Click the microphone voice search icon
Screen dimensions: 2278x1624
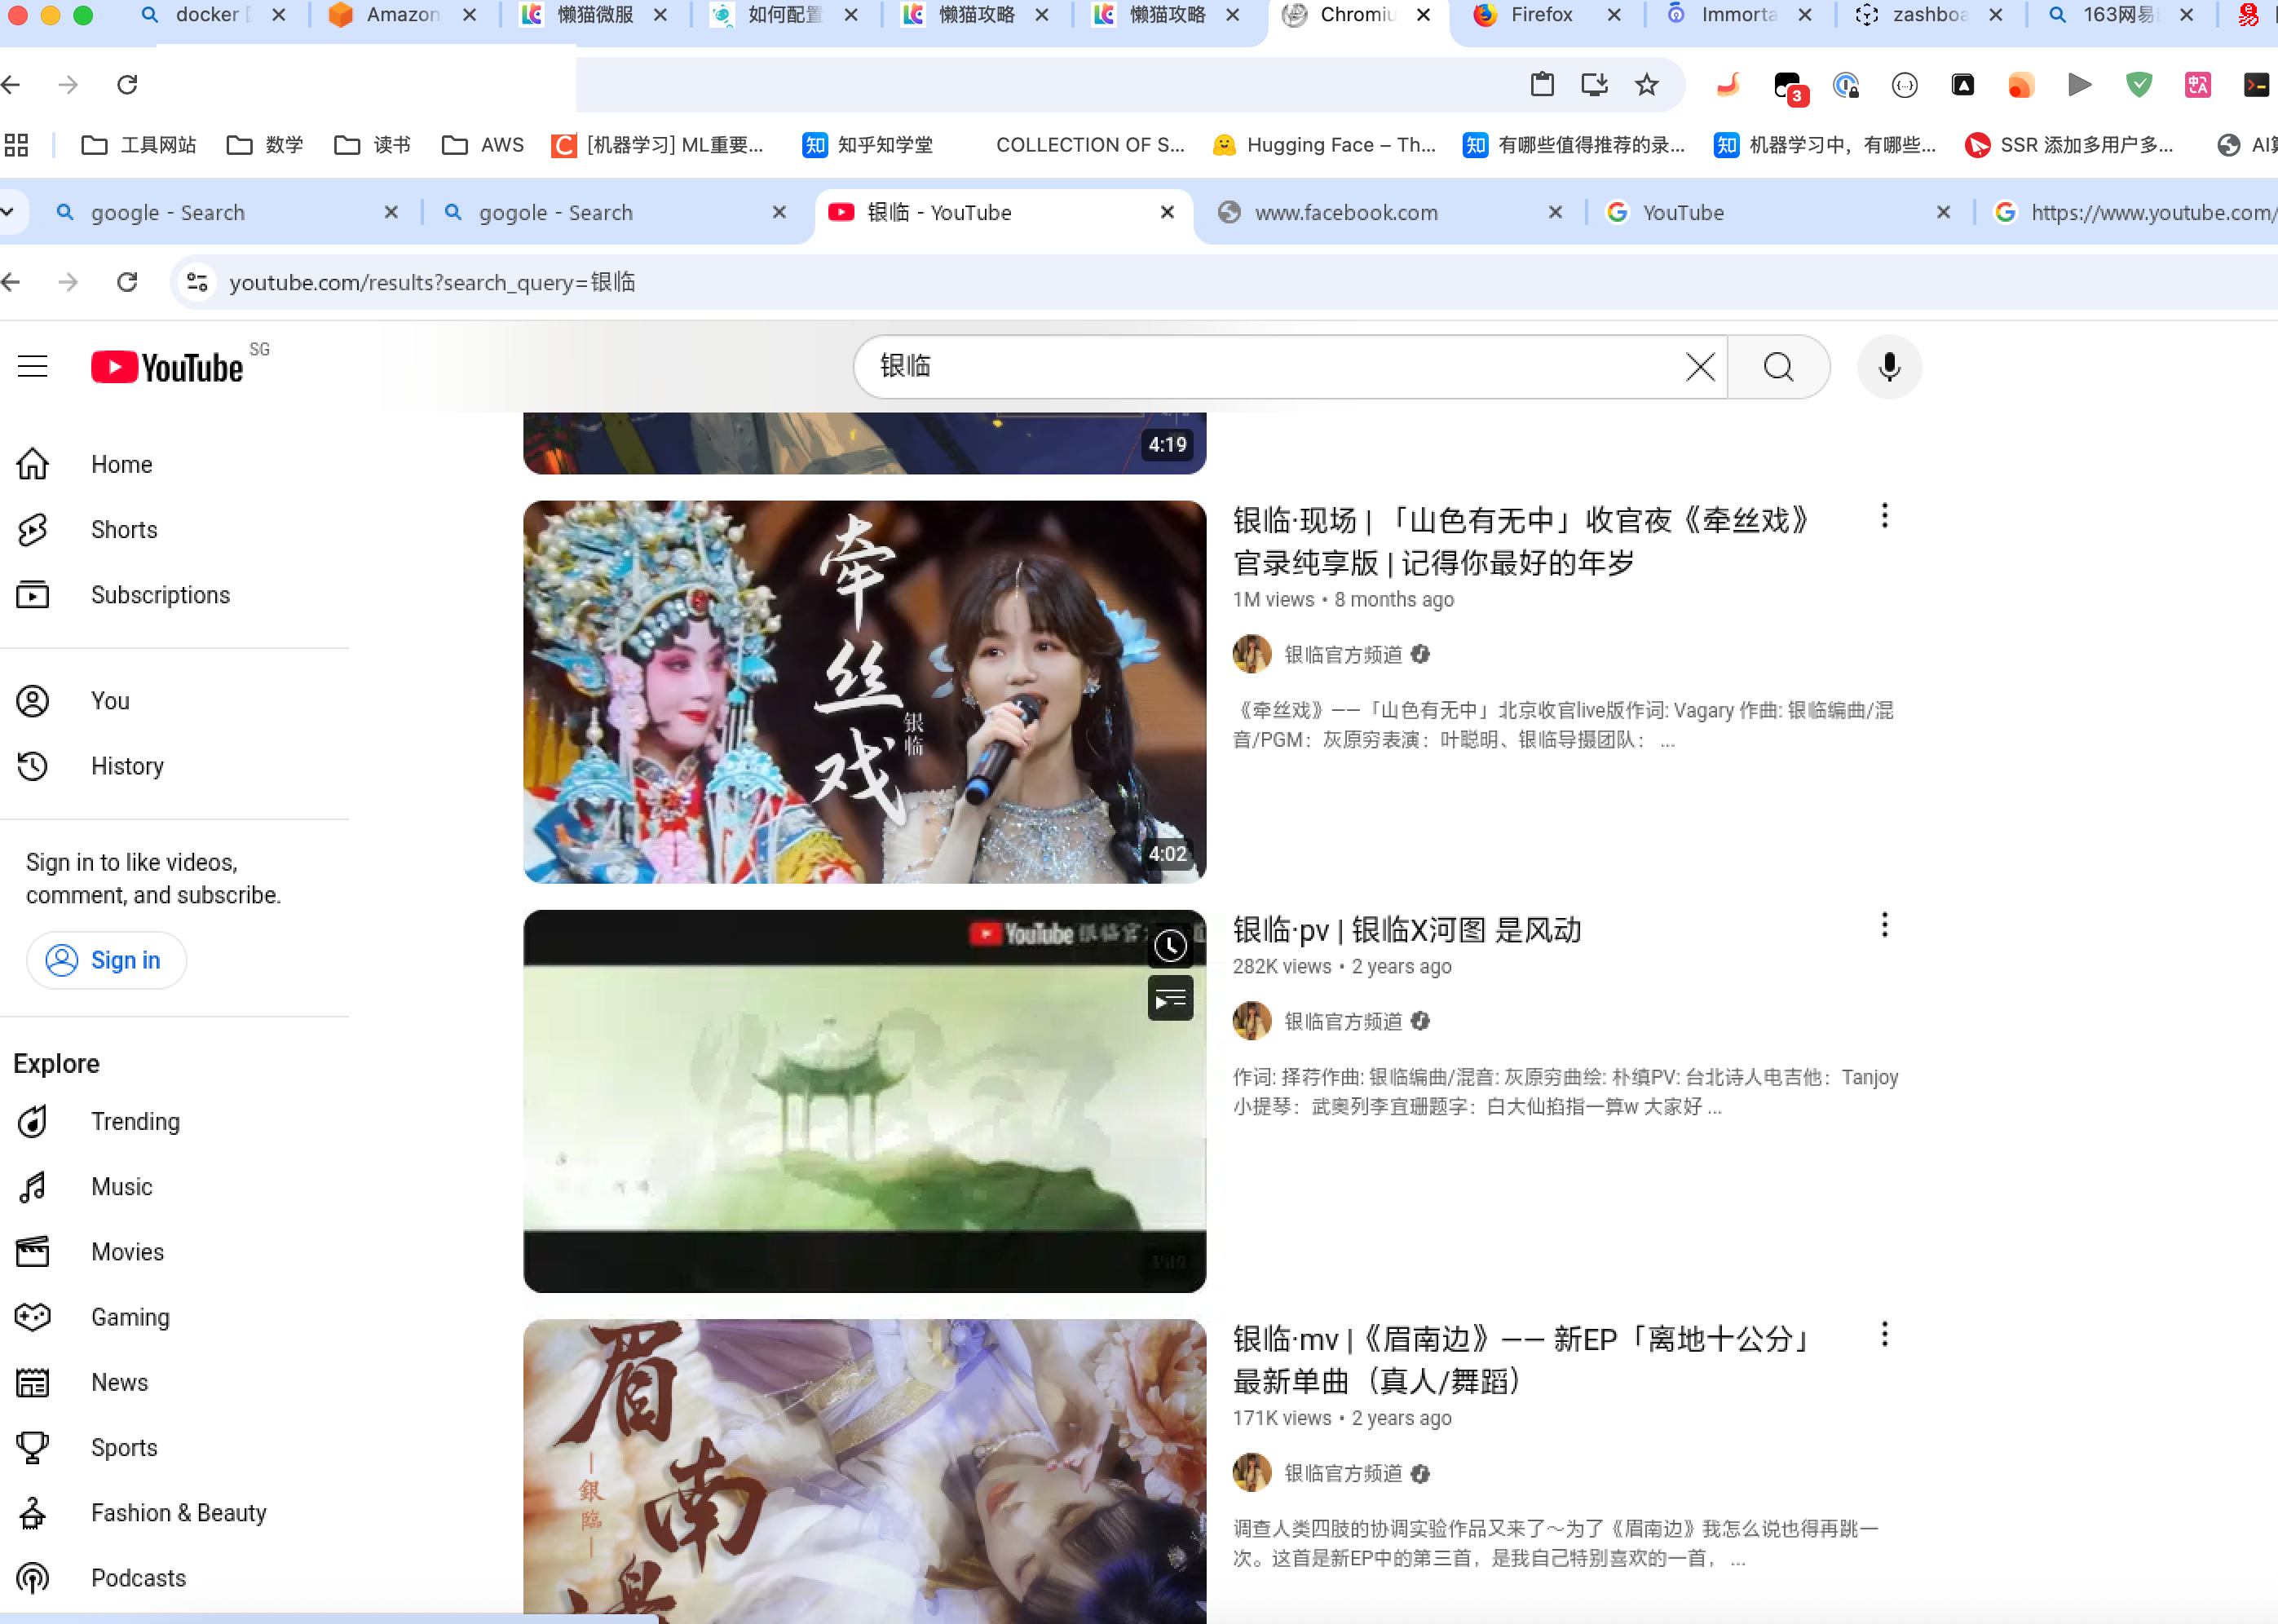pos(1888,367)
